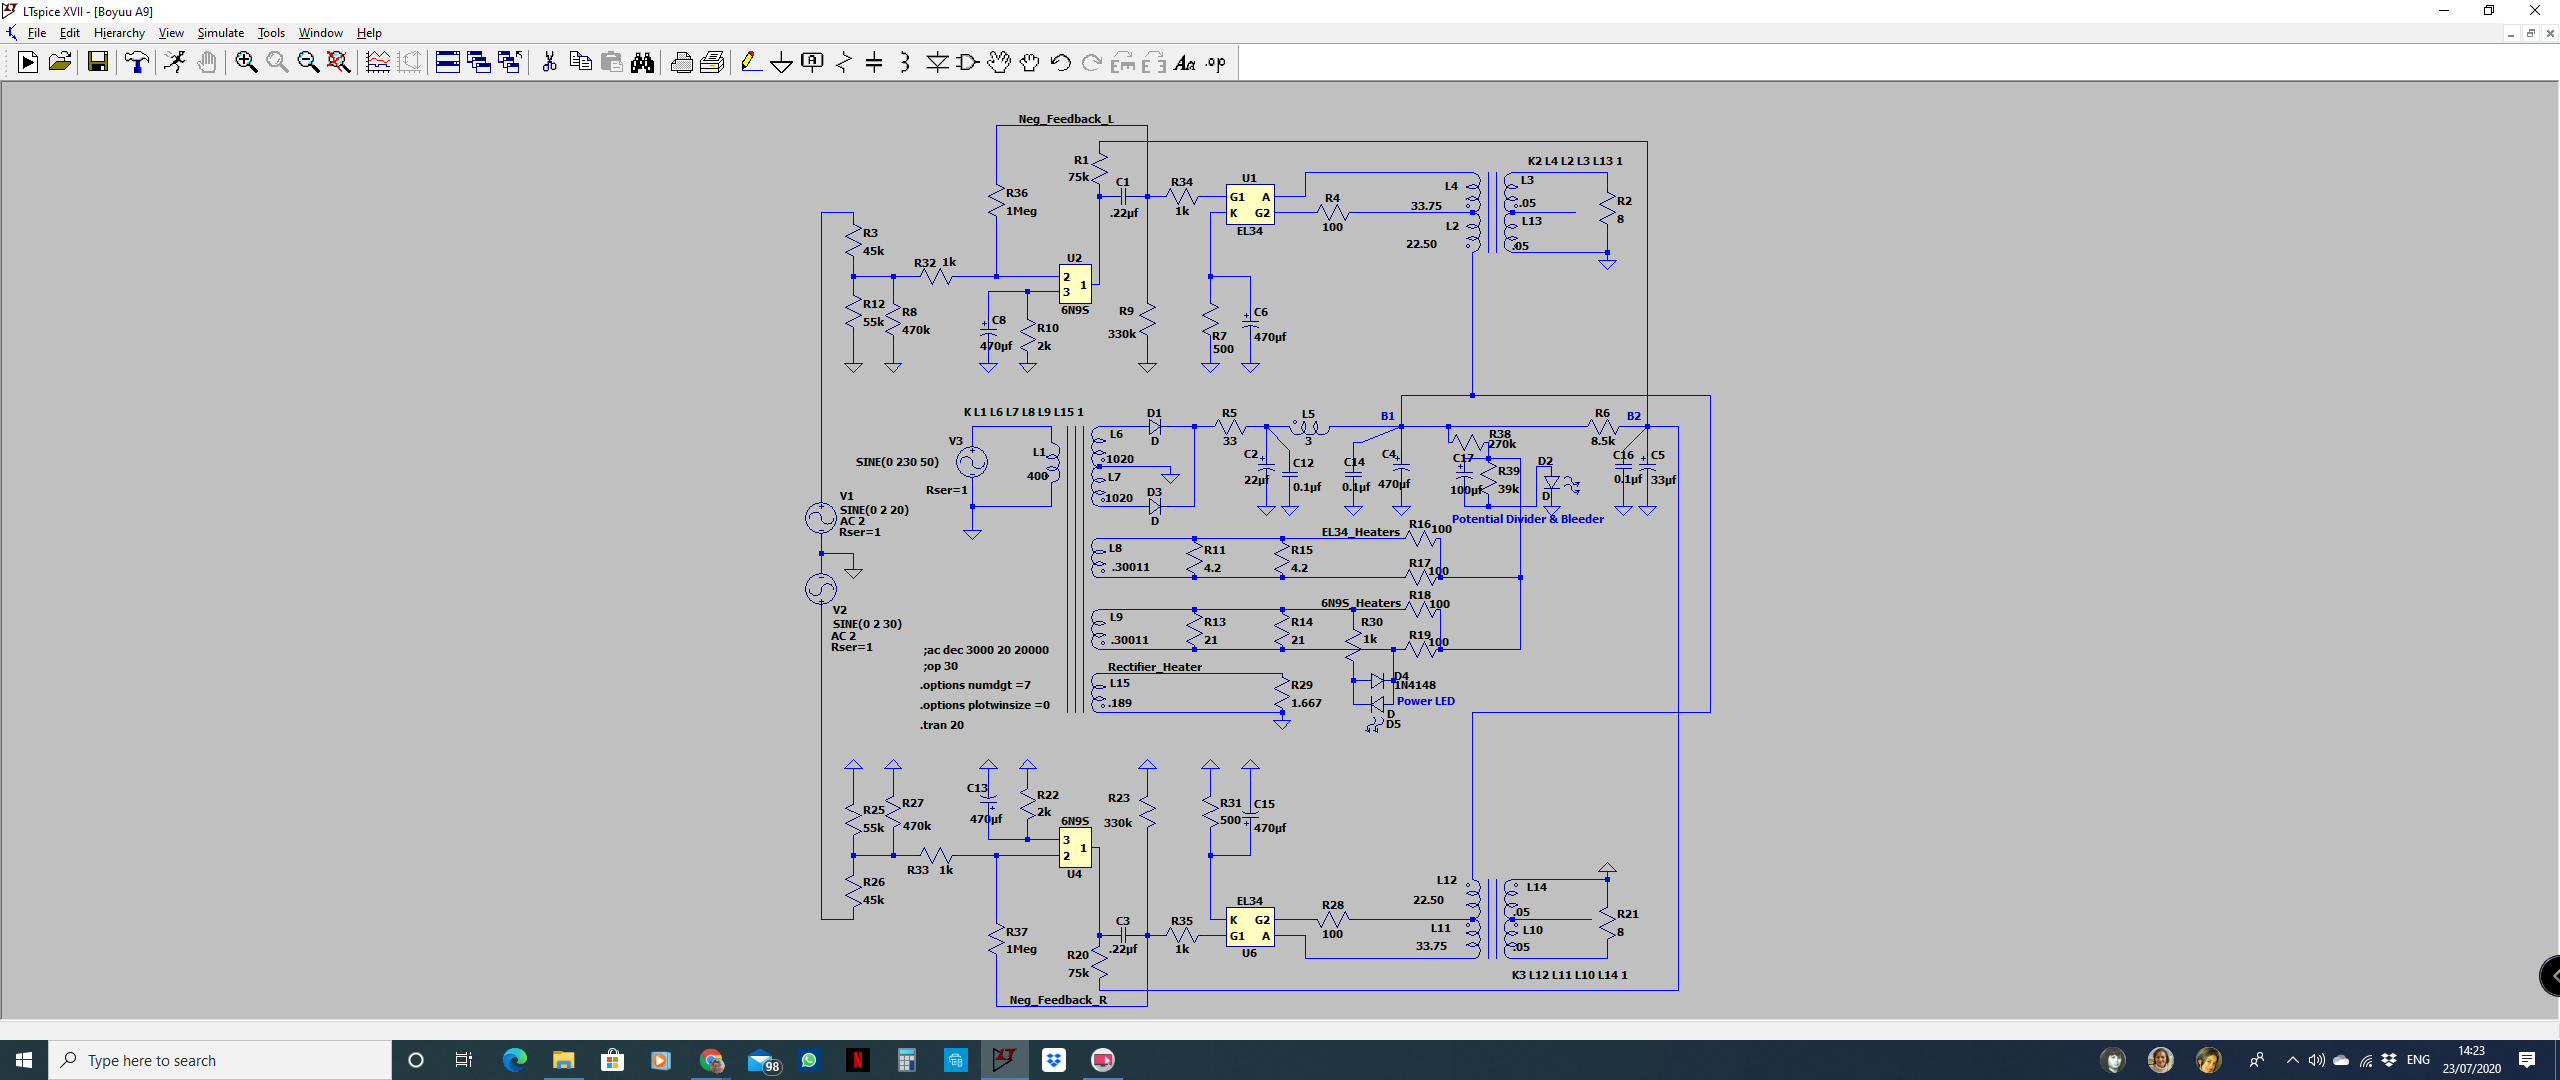This screenshot has width=2560, height=1080.
Task: Save the schematic with the floppy icon
Action: pos(98,62)
